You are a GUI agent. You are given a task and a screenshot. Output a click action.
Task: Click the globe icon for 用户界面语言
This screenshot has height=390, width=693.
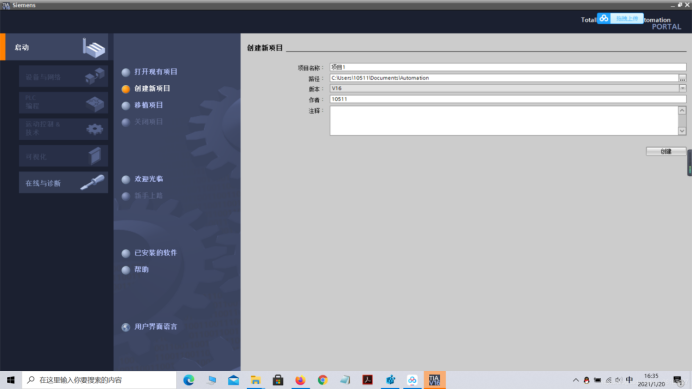click(126, 327)
